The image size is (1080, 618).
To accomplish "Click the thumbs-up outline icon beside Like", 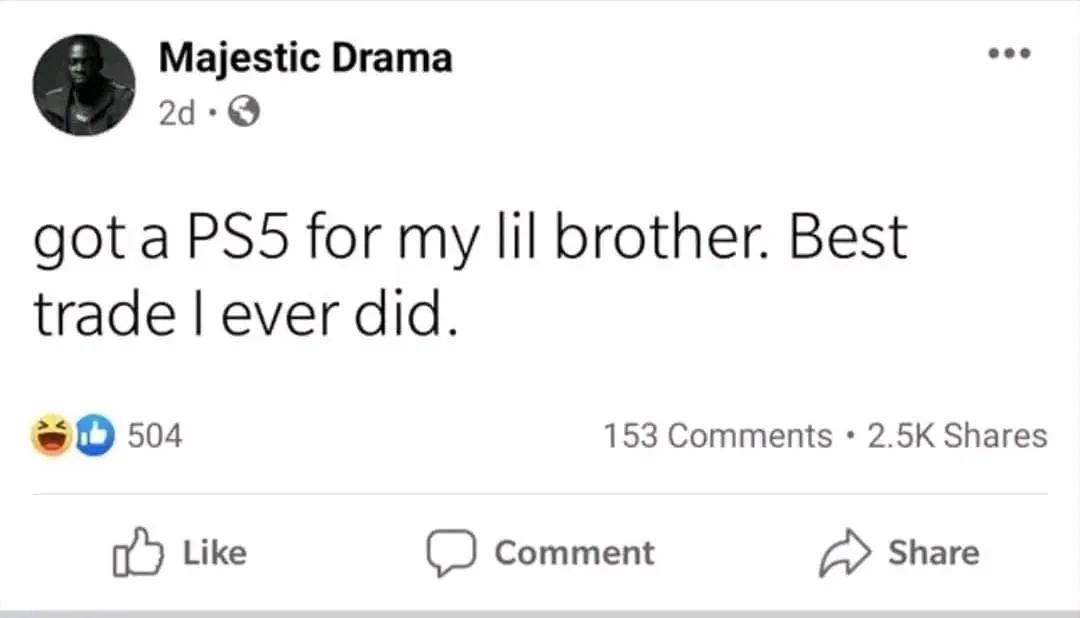I will tap(137, 553).
